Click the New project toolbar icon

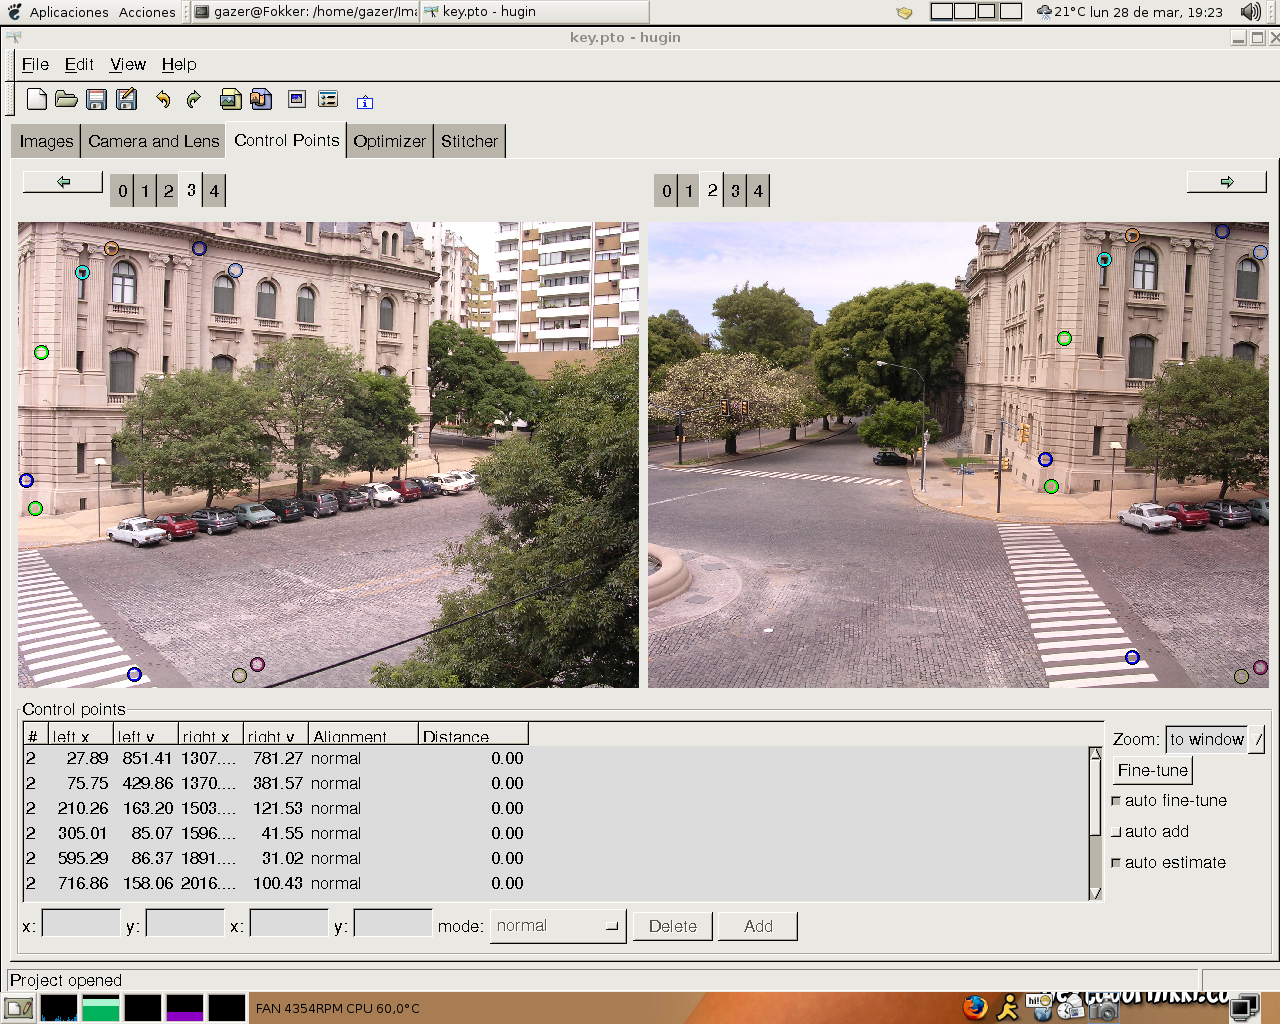[x=37, y=99]
